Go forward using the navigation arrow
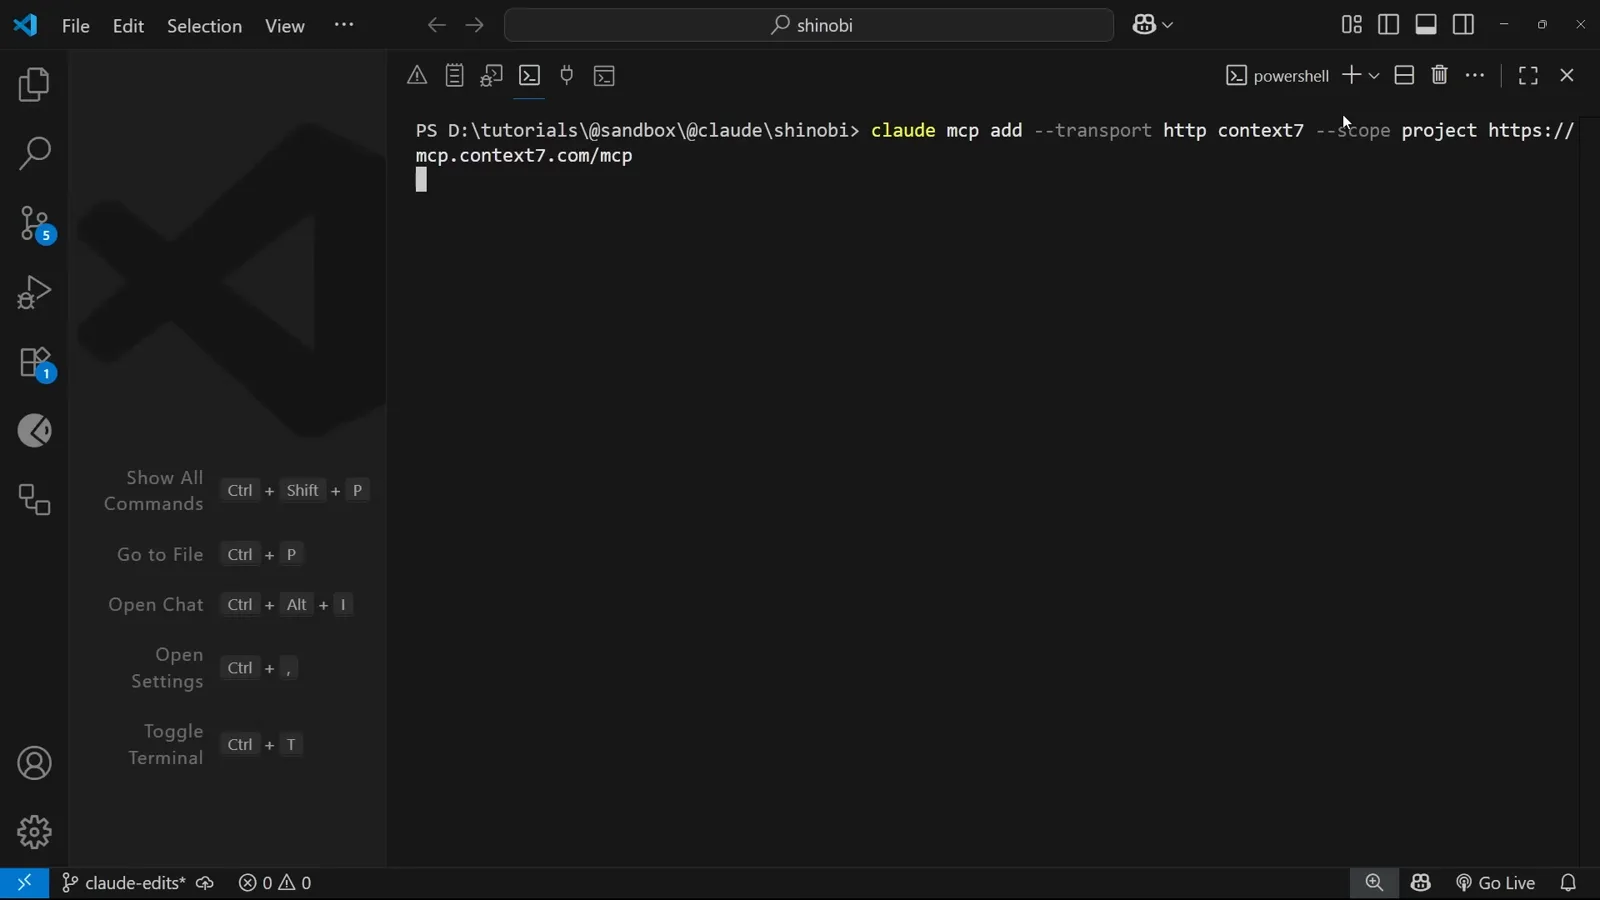Image resolution: width=1600 pixels, height=900 pixels. pos(475,26)
